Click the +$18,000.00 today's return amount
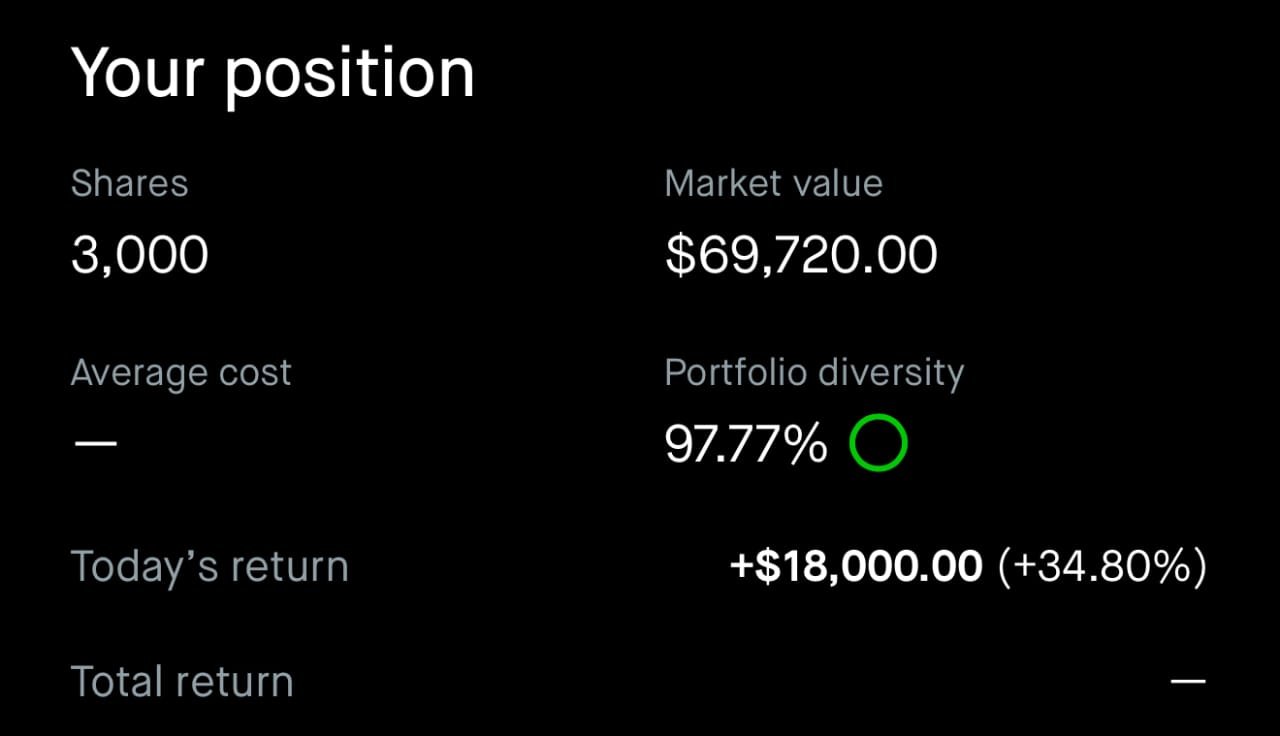1280x736 pixels. pos(856,567)
